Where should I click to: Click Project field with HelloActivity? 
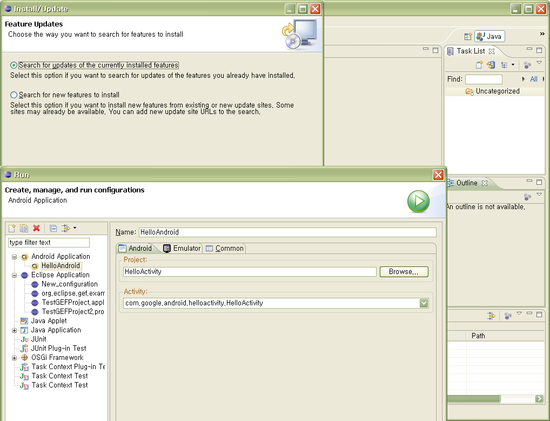coord(250,272)
